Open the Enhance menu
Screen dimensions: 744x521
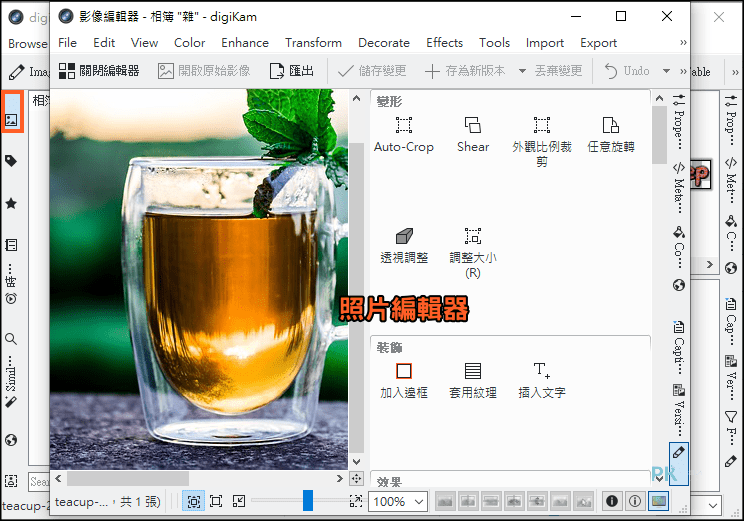245,43
